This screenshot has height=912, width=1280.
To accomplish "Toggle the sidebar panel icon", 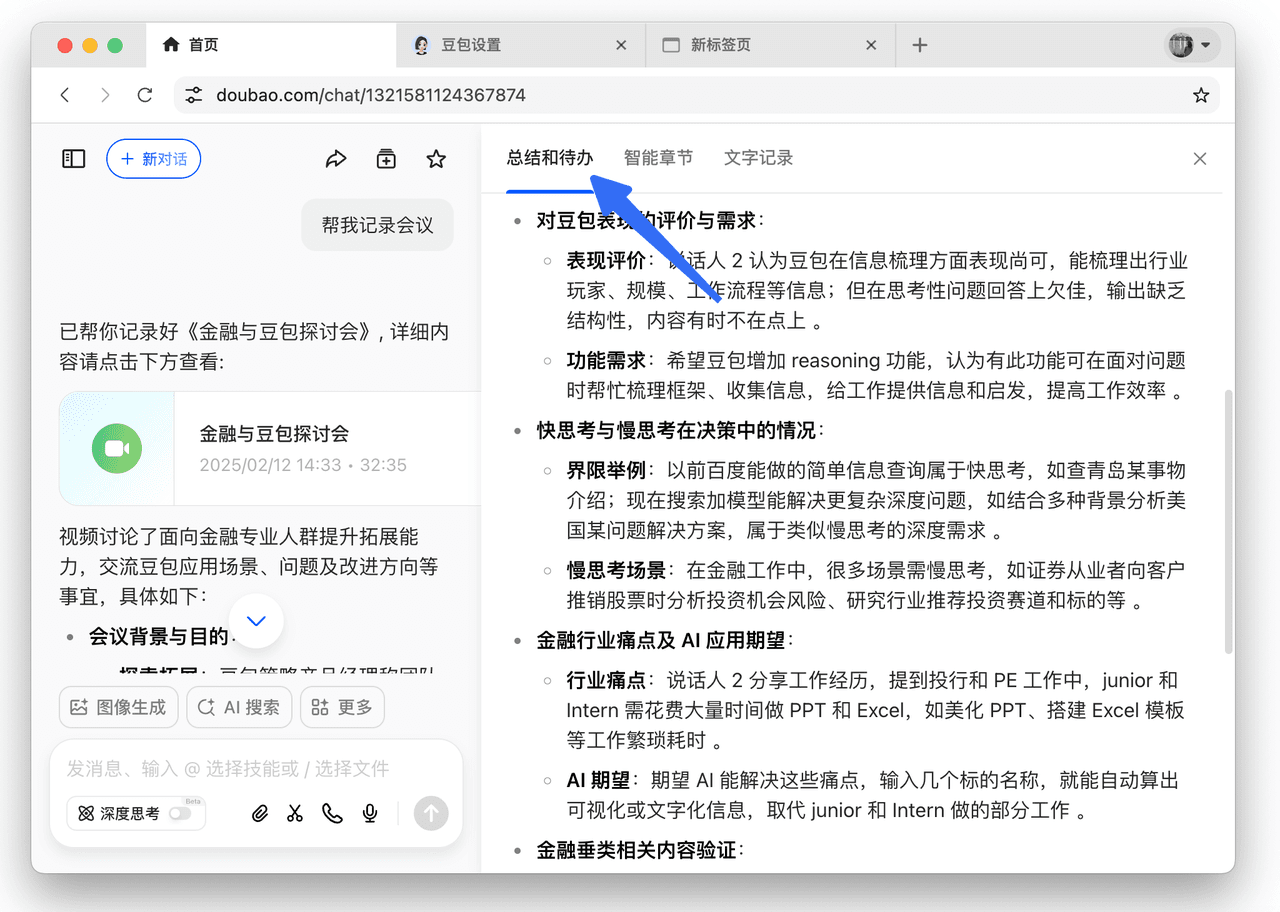I will [74, 159].
